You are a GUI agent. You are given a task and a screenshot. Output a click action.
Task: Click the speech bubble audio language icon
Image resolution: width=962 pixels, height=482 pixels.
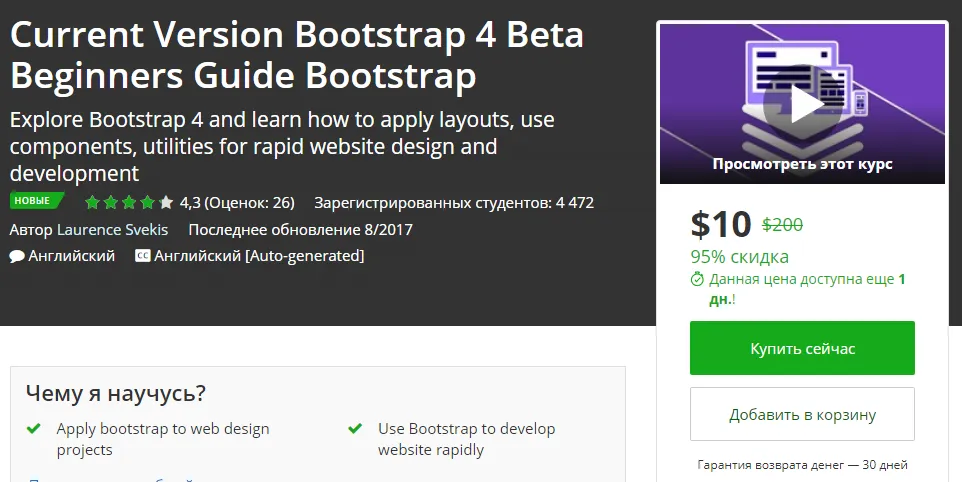click(17, 256)
